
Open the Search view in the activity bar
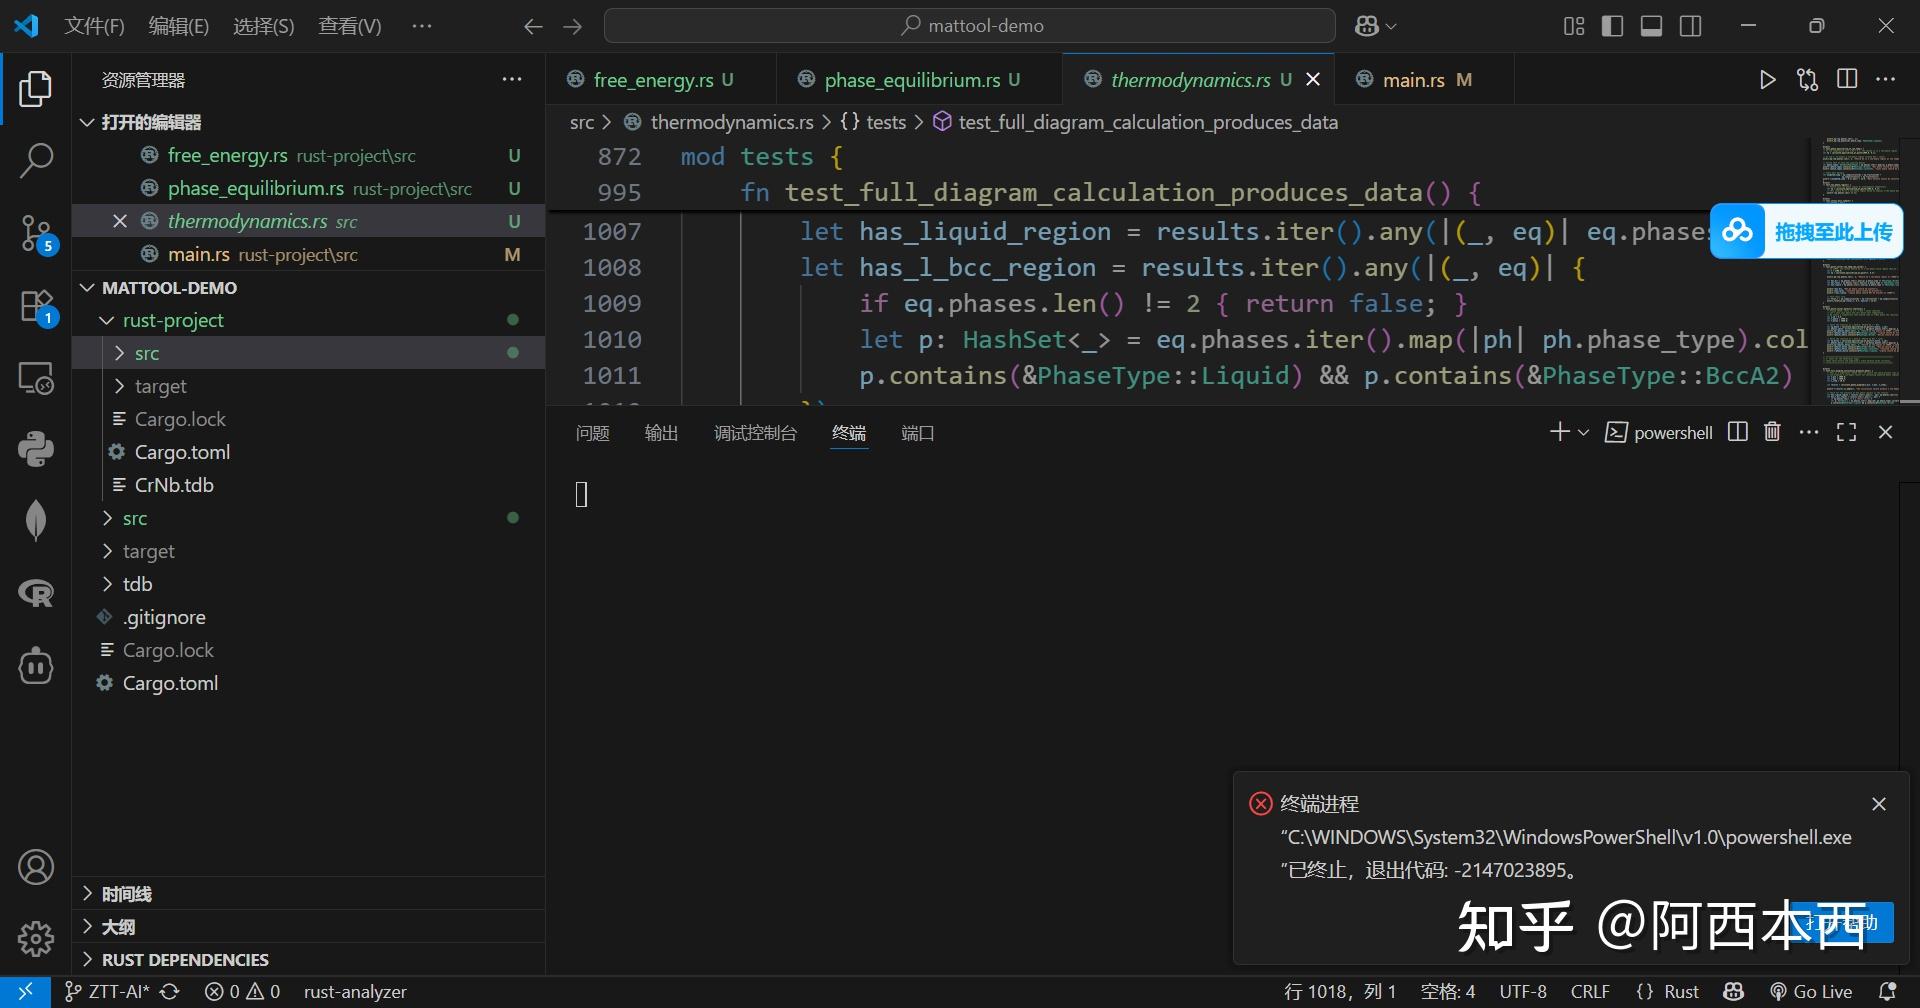[x=36, y=159]
